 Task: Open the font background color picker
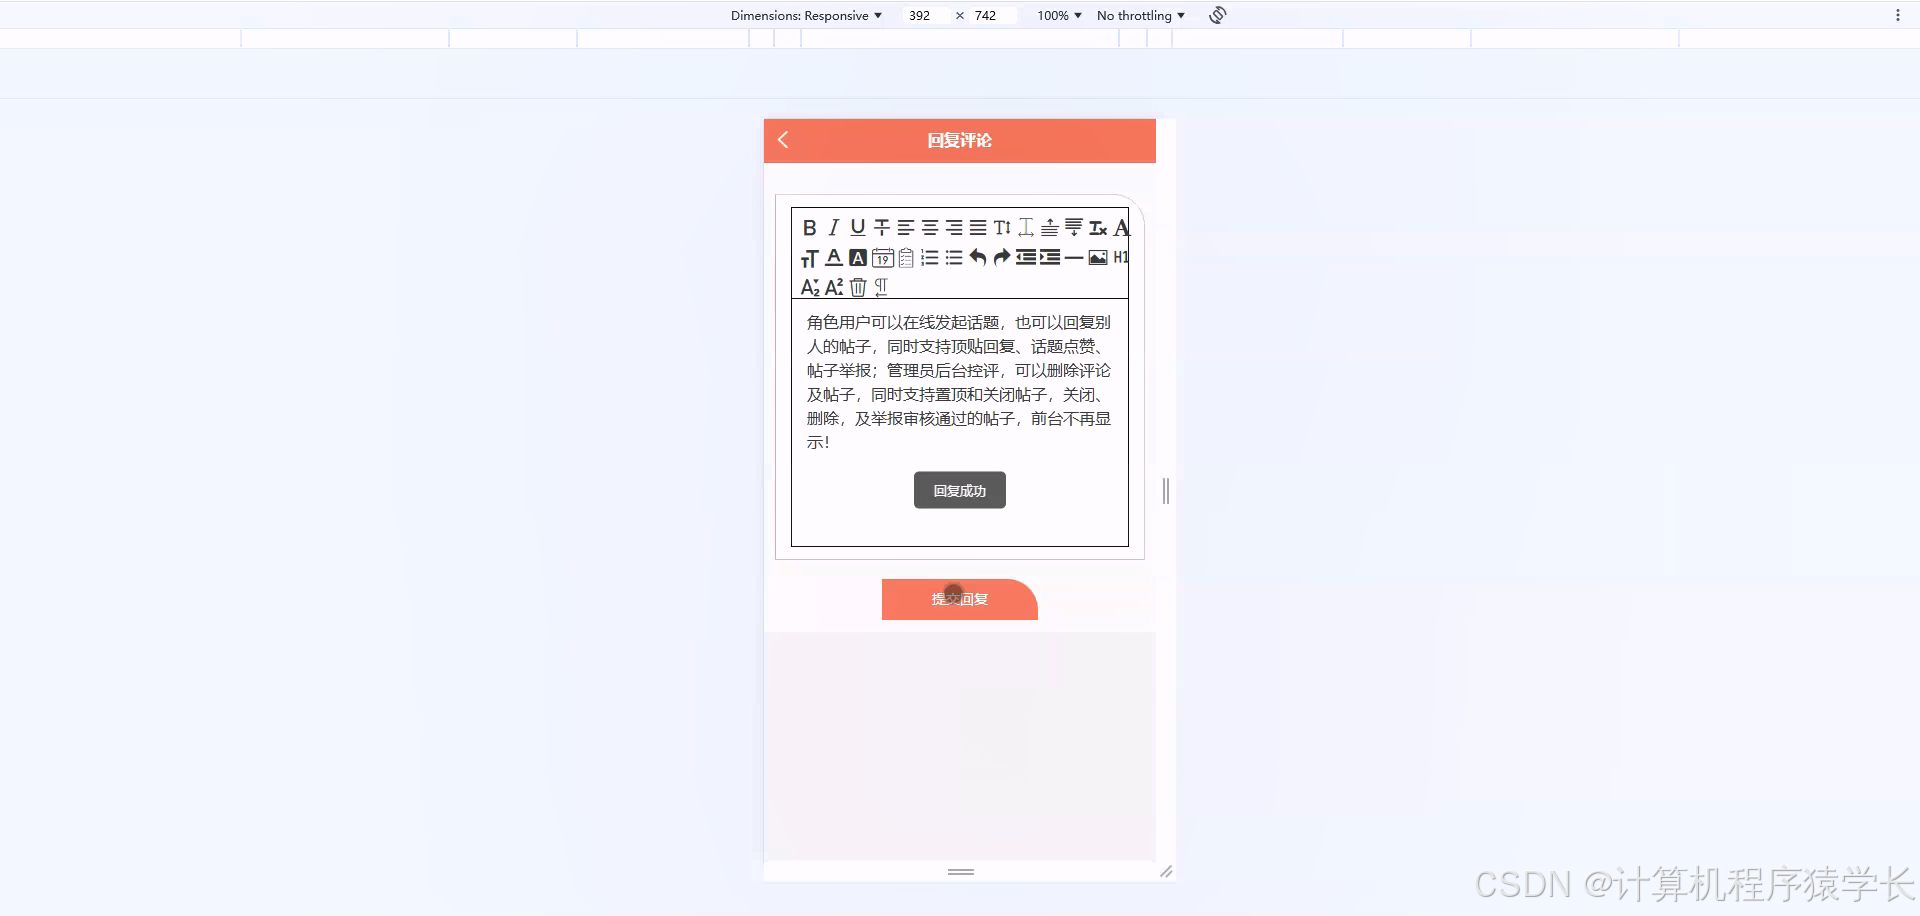[x=857, y=257]
